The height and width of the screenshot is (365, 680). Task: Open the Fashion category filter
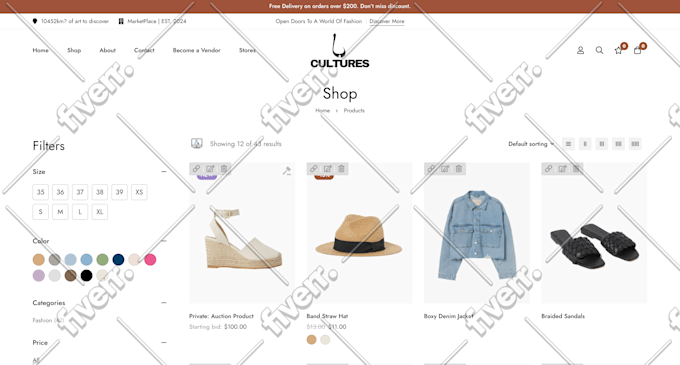48,320
